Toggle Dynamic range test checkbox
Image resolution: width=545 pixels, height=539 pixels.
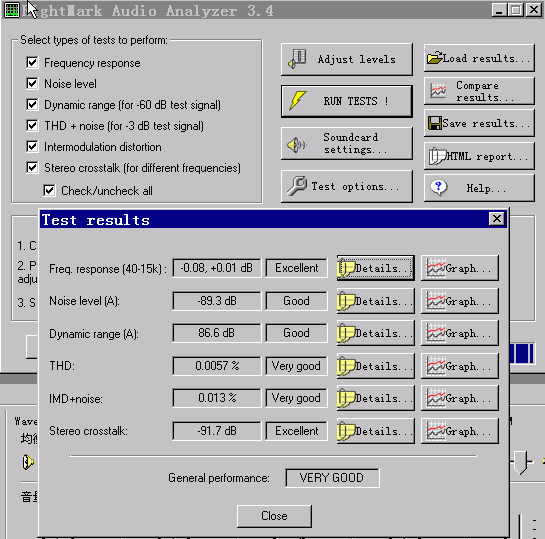pos(32,105)
